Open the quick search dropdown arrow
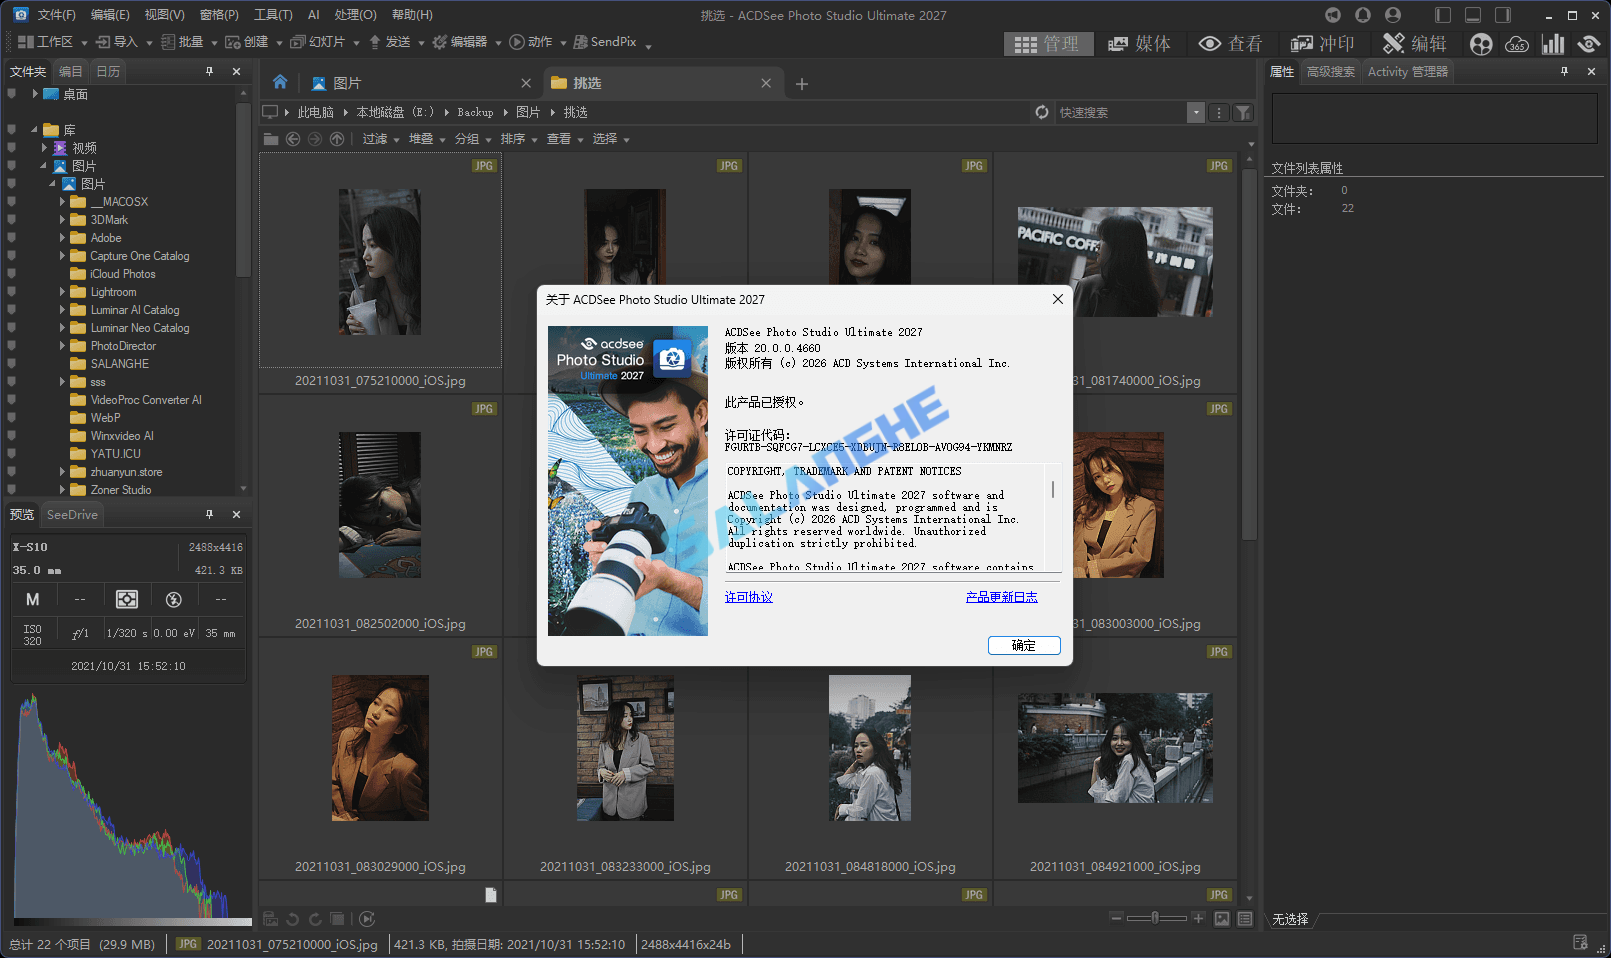This screenshot has width=1611, height=958. point(1196,113)
